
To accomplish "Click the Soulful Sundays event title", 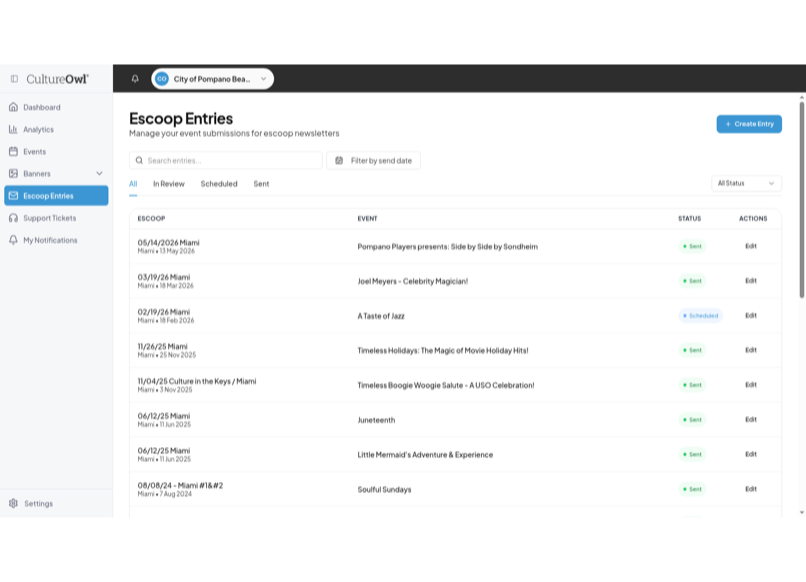I will click(384, 489).
